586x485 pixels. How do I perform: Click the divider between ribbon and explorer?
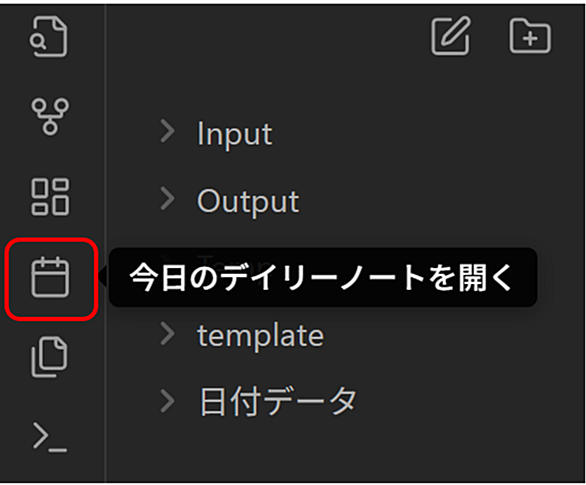106,243
